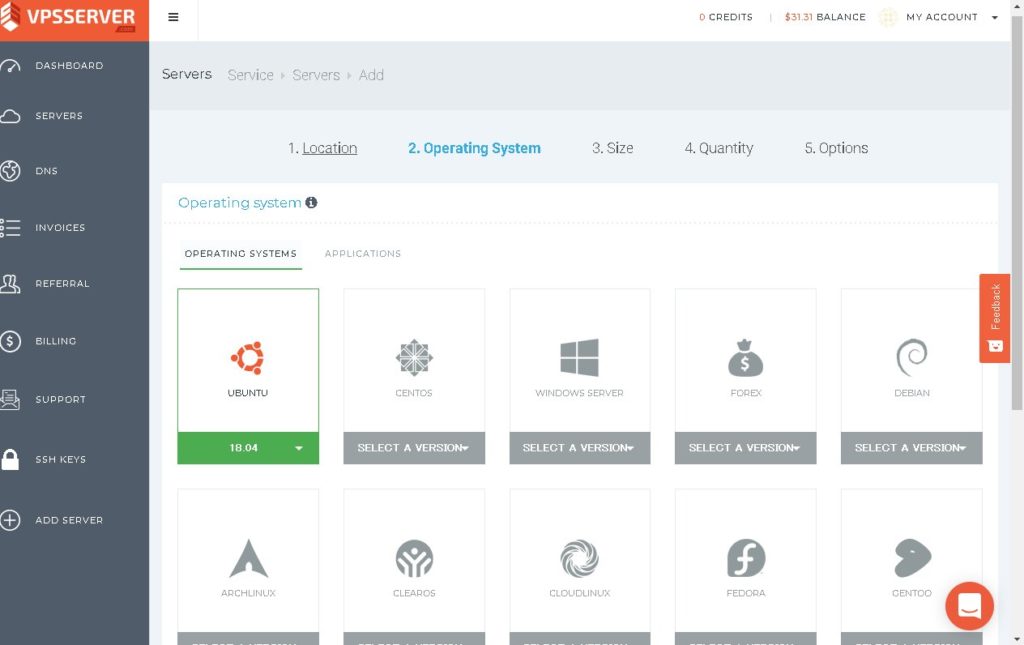
Task: Click the VPSSERVER logo
Action: pyautogui.click(x=68, y=17)
